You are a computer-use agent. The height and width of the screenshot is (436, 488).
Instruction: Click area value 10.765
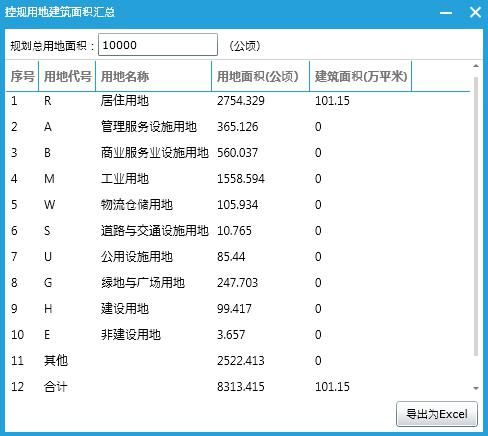(x=234, y=231)
